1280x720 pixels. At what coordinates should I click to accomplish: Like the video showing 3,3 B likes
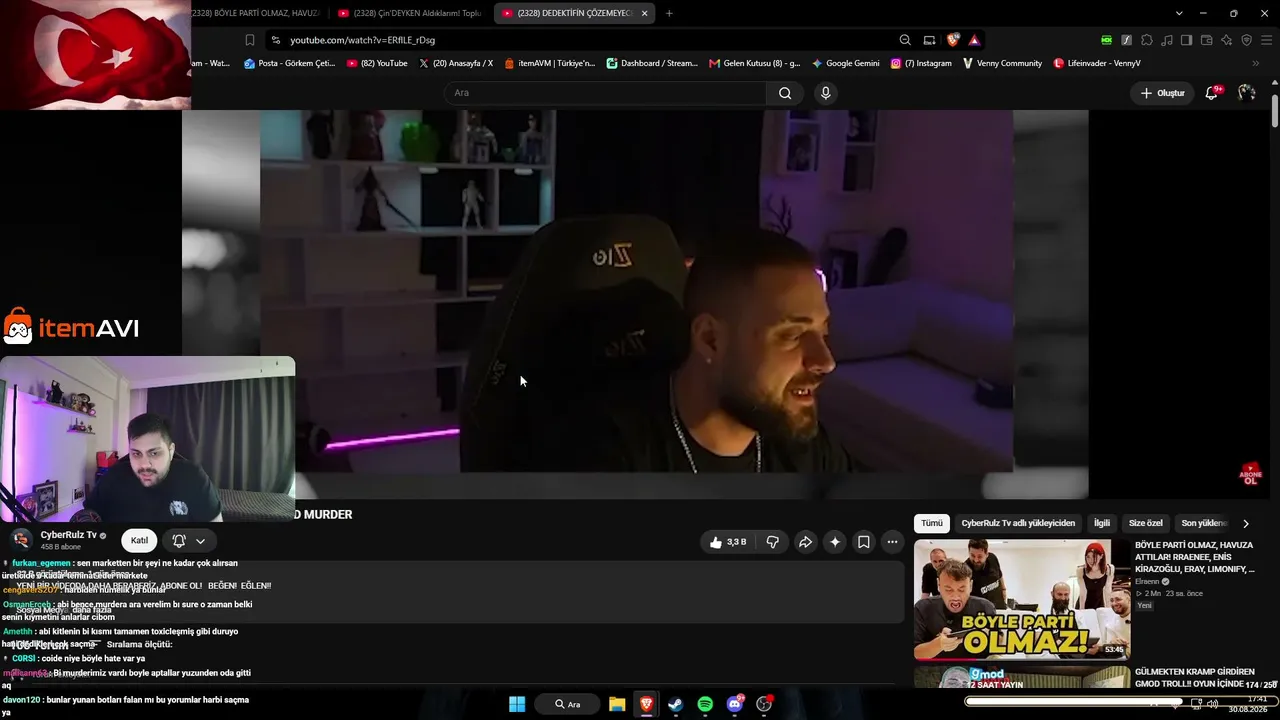728,542
